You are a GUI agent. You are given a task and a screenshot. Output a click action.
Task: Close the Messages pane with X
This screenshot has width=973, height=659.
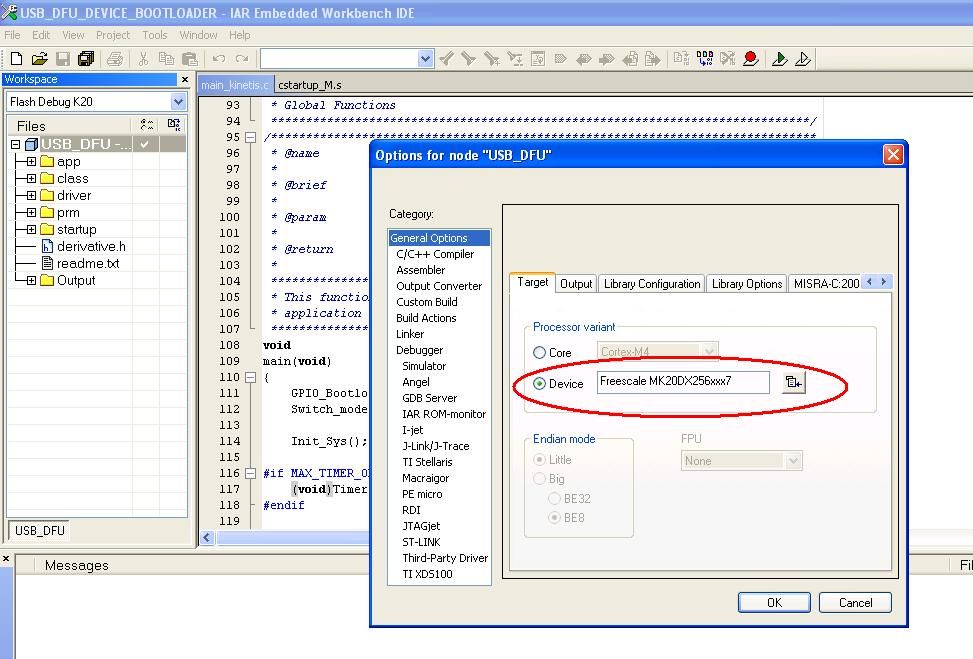click(x=6, y=558)
